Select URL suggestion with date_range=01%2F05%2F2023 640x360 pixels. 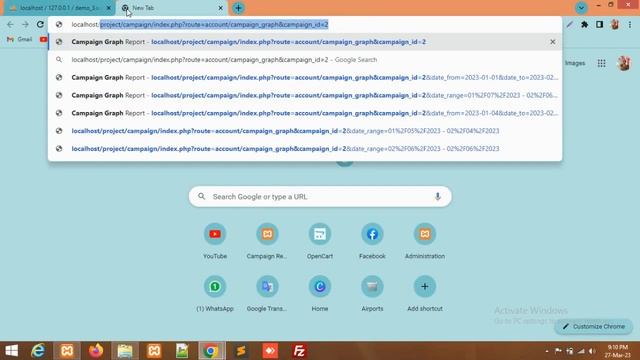tap(305, 131)
